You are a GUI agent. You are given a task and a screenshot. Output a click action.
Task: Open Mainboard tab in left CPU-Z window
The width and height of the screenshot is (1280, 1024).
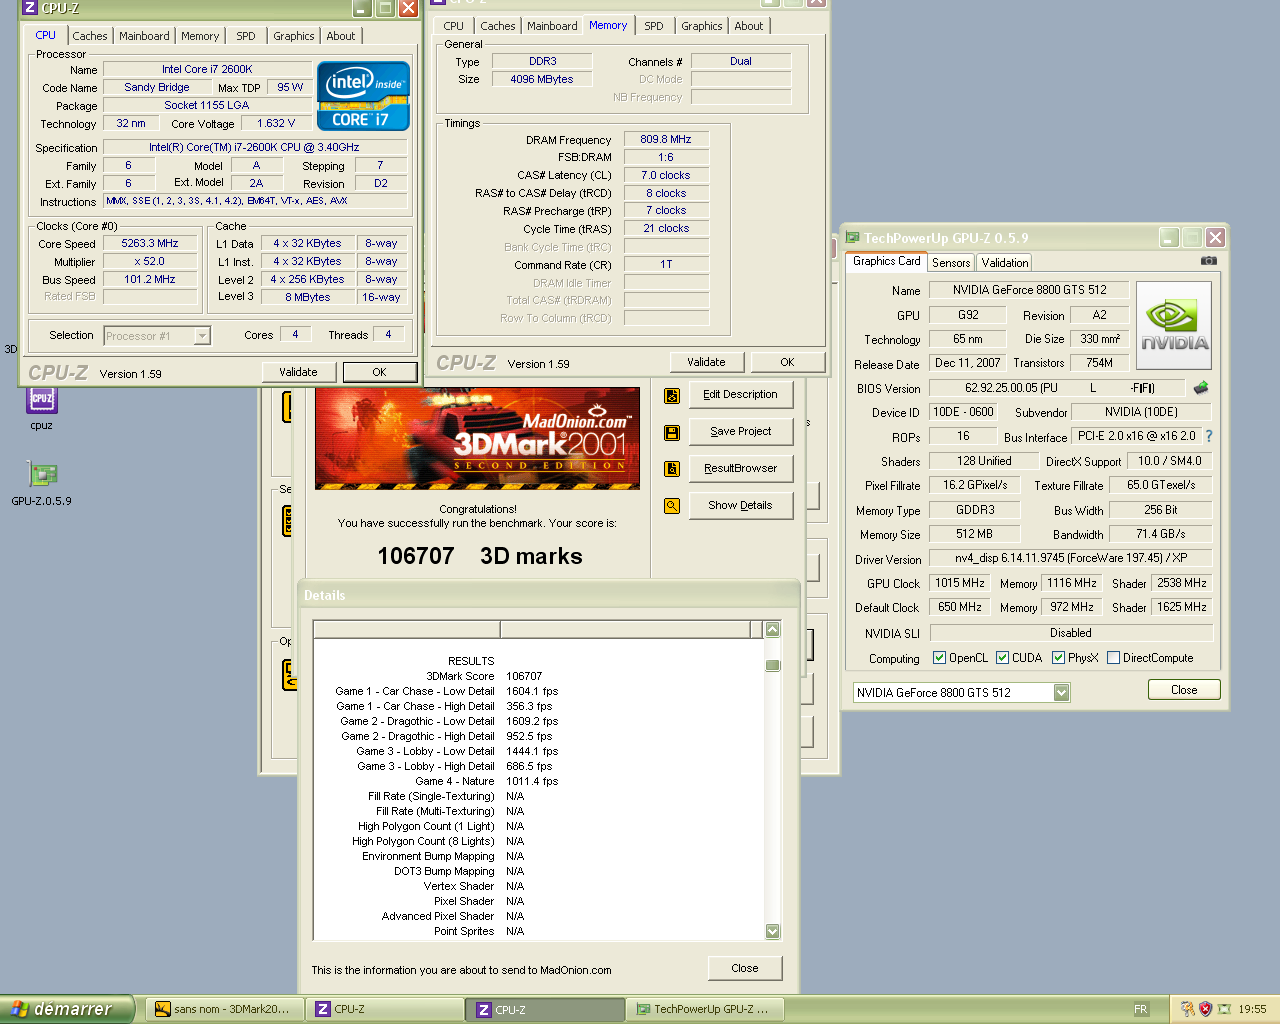tap(144, 36)
